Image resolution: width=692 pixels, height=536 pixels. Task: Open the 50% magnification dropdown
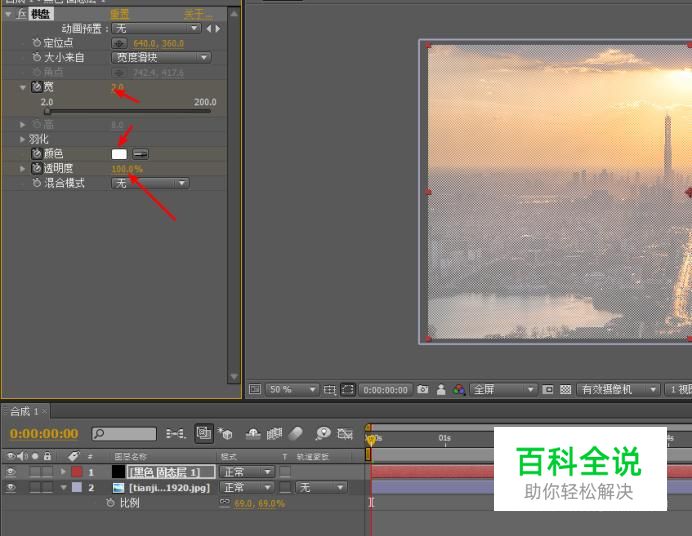[292, 390]
